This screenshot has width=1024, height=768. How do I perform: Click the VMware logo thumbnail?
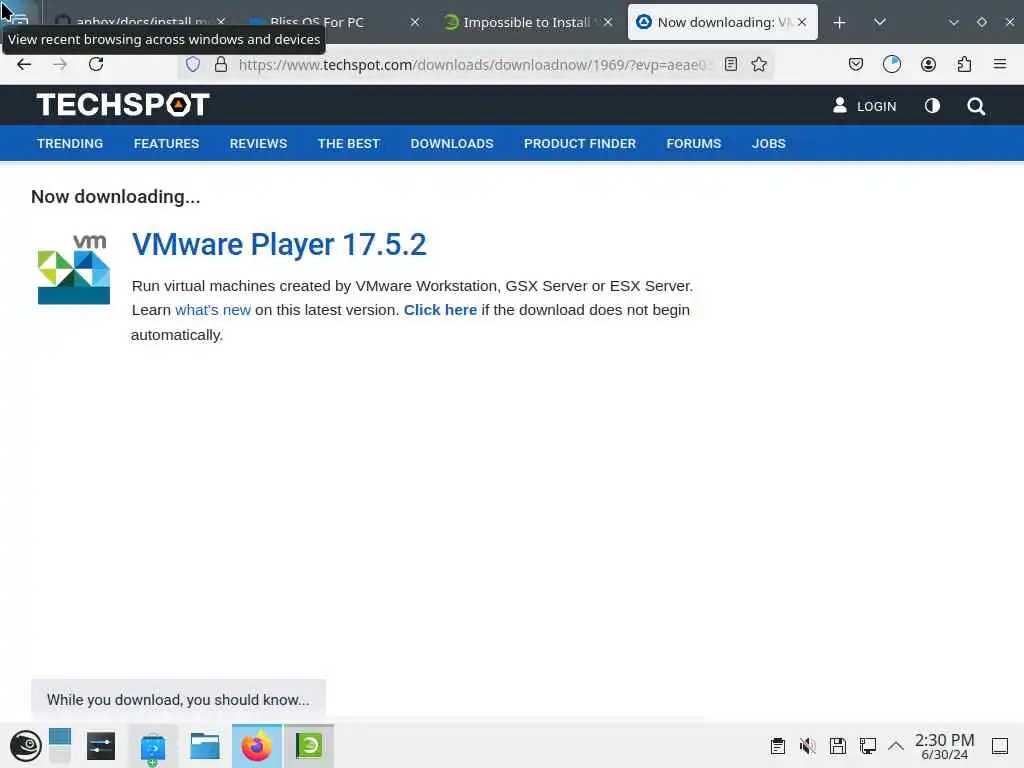click(74, 269)
